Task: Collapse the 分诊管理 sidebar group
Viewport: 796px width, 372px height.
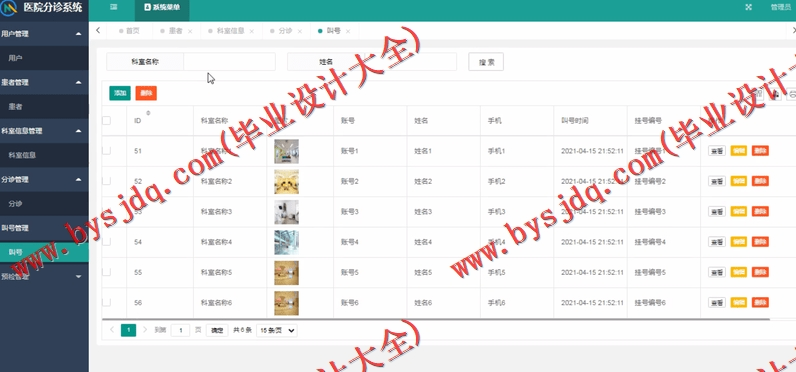Action: coord(44,180)
